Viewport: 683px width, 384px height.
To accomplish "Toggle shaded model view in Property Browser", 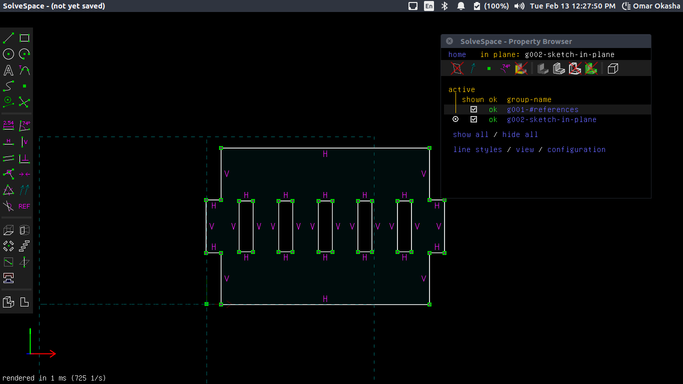I will point(543,68).
